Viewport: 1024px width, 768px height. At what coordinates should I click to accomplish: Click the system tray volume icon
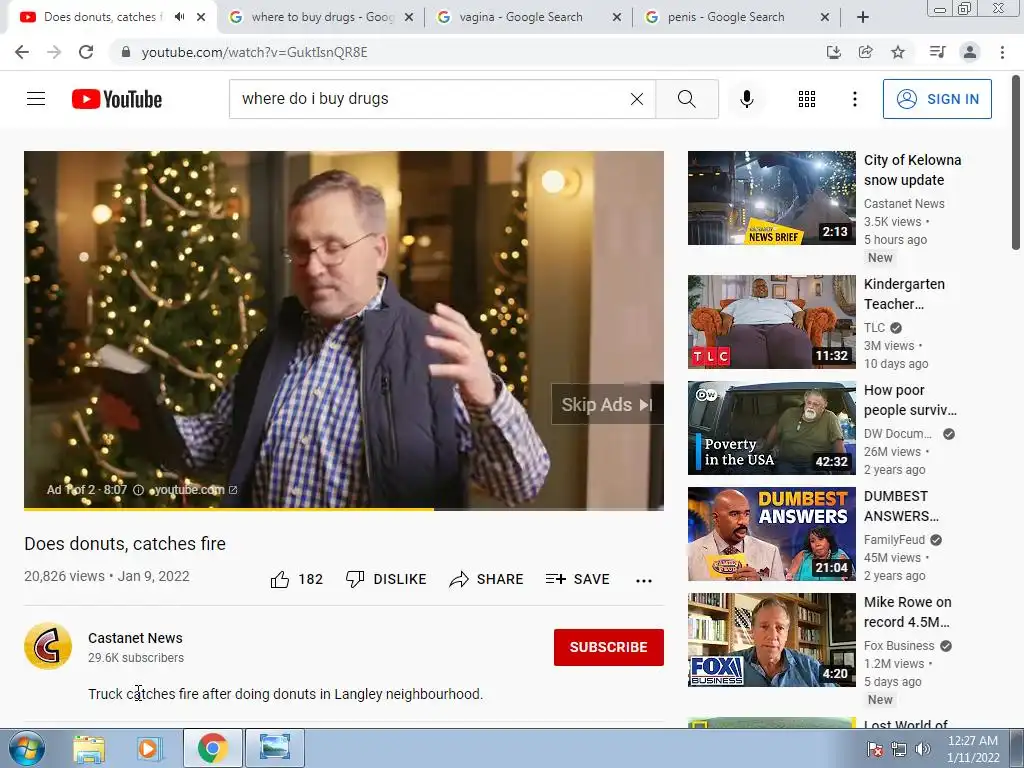click(x=922, y=749)
